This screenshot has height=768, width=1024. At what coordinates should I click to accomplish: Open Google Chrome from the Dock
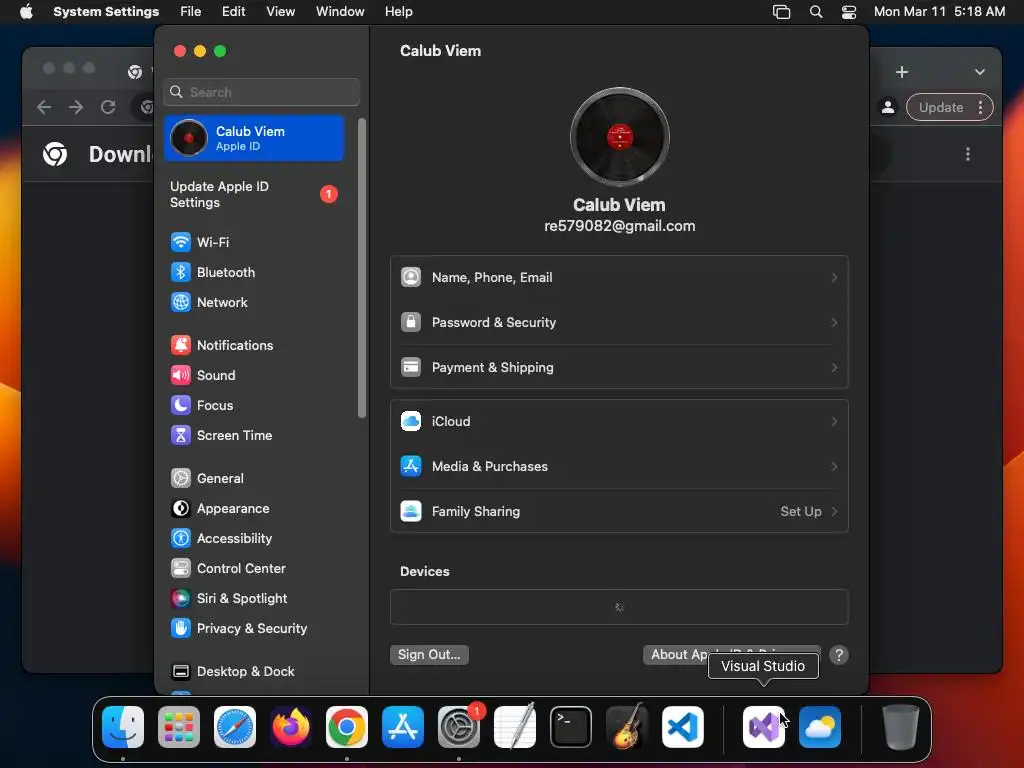point(347,727)
